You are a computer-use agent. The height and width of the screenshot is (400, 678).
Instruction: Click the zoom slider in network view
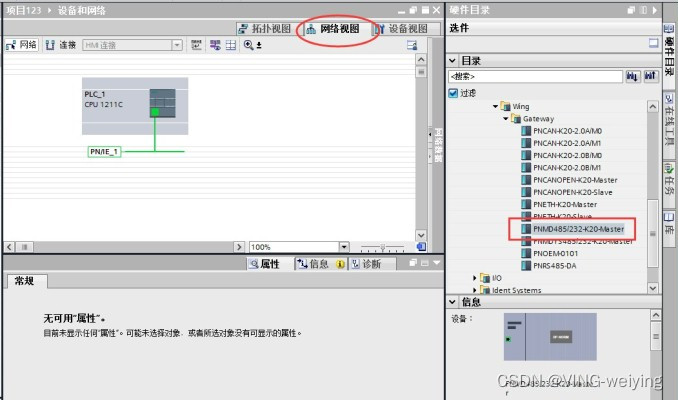pyautogui.click(x=383, y=247)
